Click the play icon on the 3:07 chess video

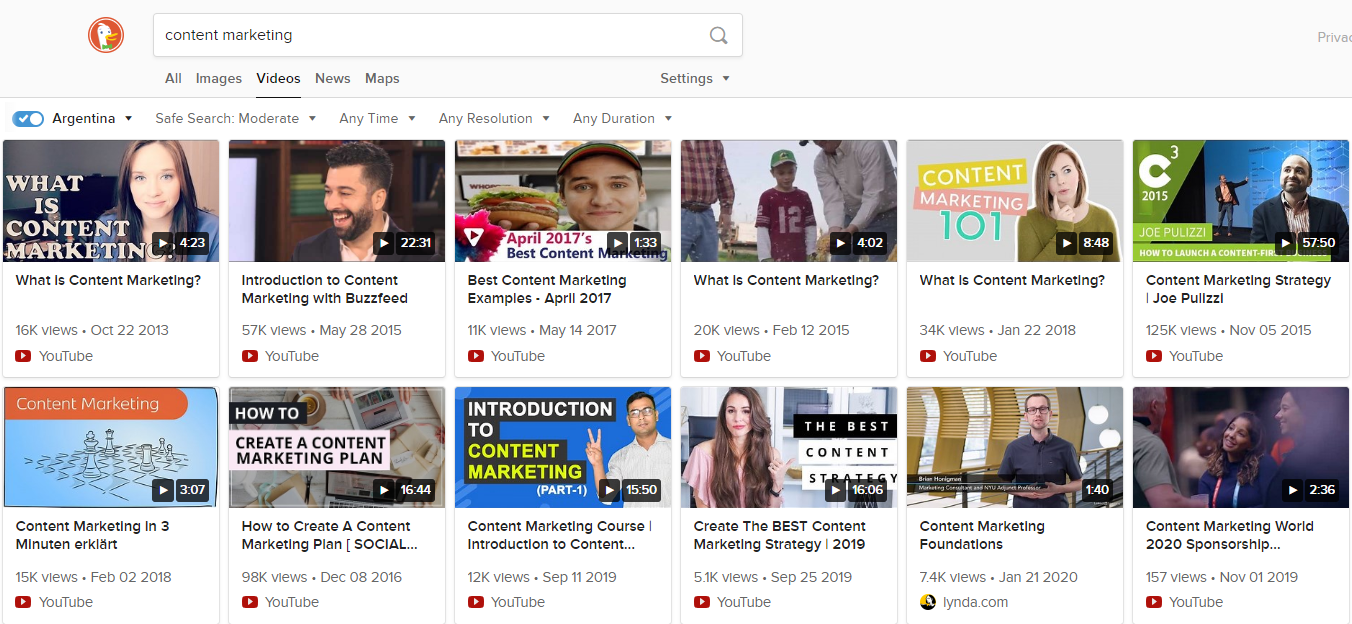click(161, 490)
